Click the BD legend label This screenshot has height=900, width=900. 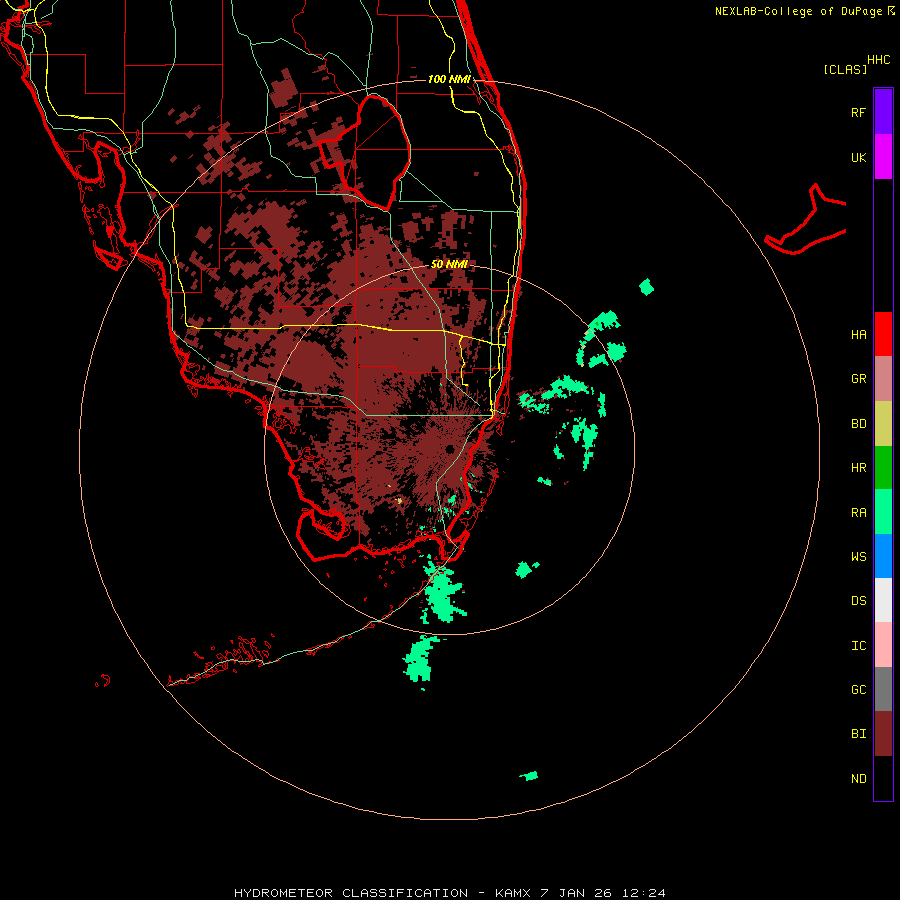click(858, 424)
